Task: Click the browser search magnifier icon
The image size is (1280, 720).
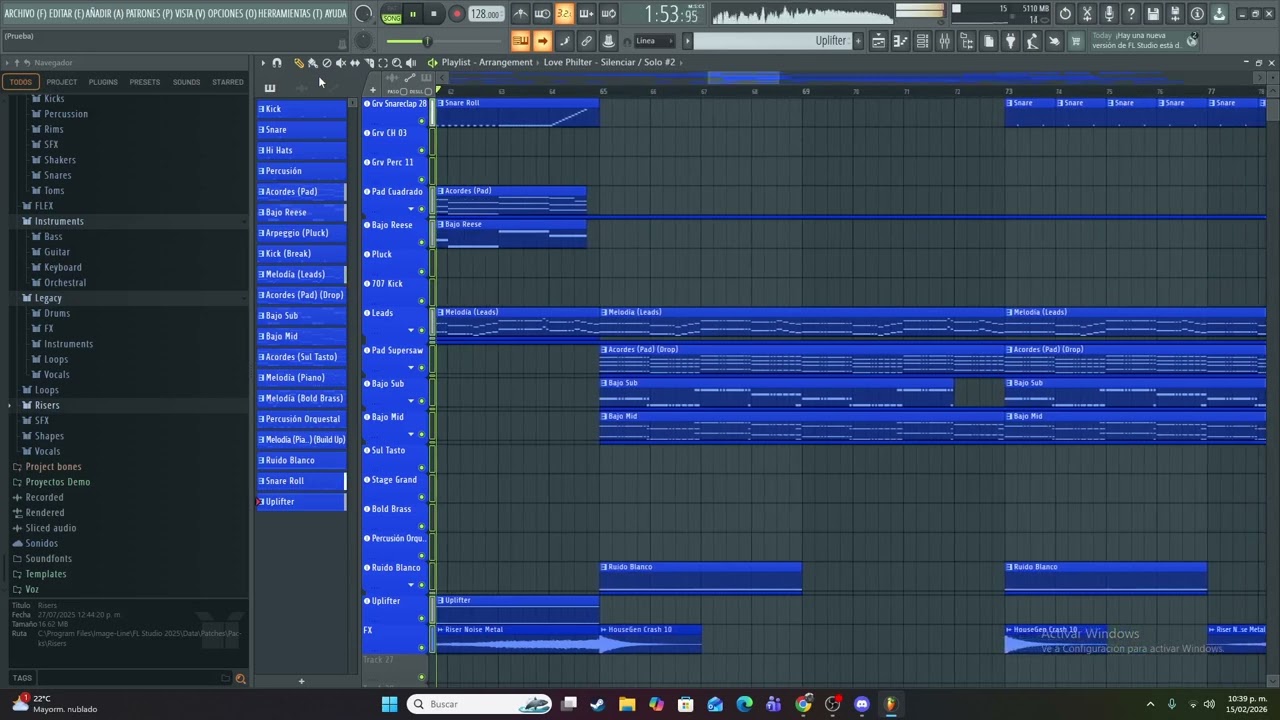Action: [240, 679]
